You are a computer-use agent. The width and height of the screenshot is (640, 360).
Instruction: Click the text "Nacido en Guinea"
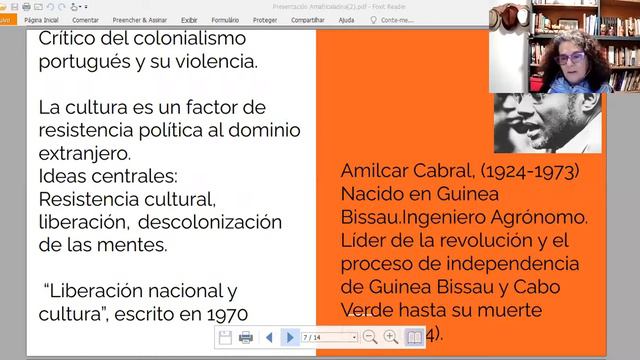pyautogui.click(x=420, y=194)
